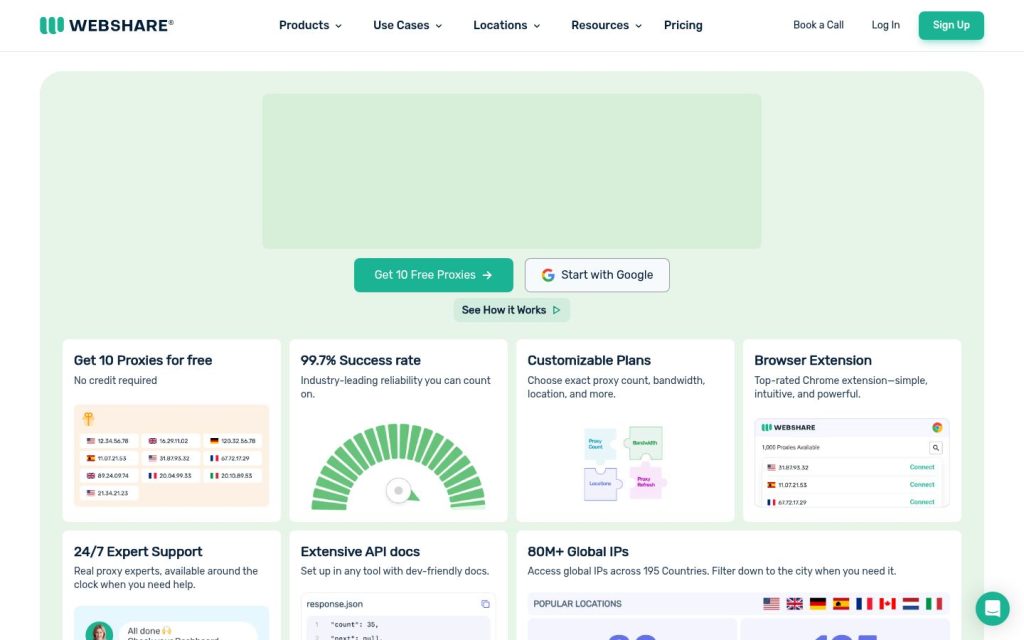Click the Netherlands flag in Popular Locations
1024x640 pixels.
[x=910, y=604]
